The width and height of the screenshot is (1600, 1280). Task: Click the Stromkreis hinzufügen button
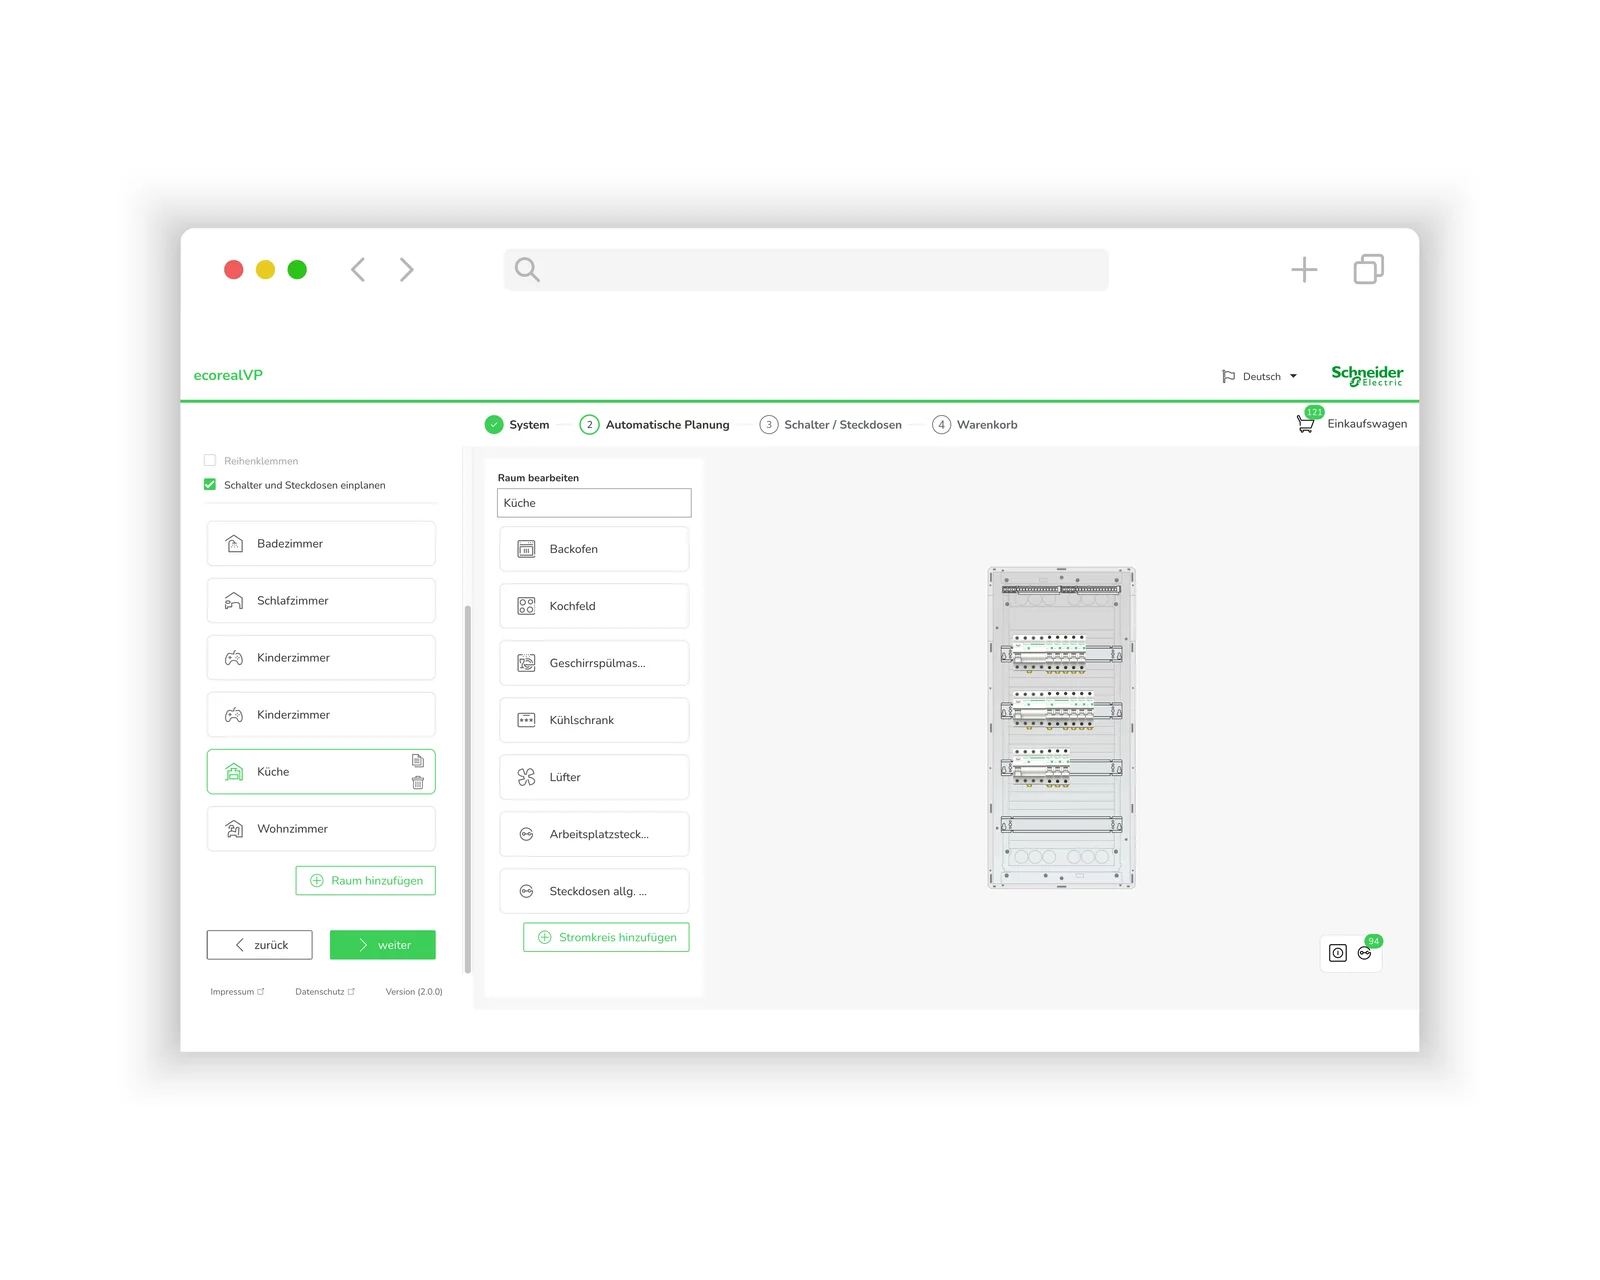tap(606, 937)
